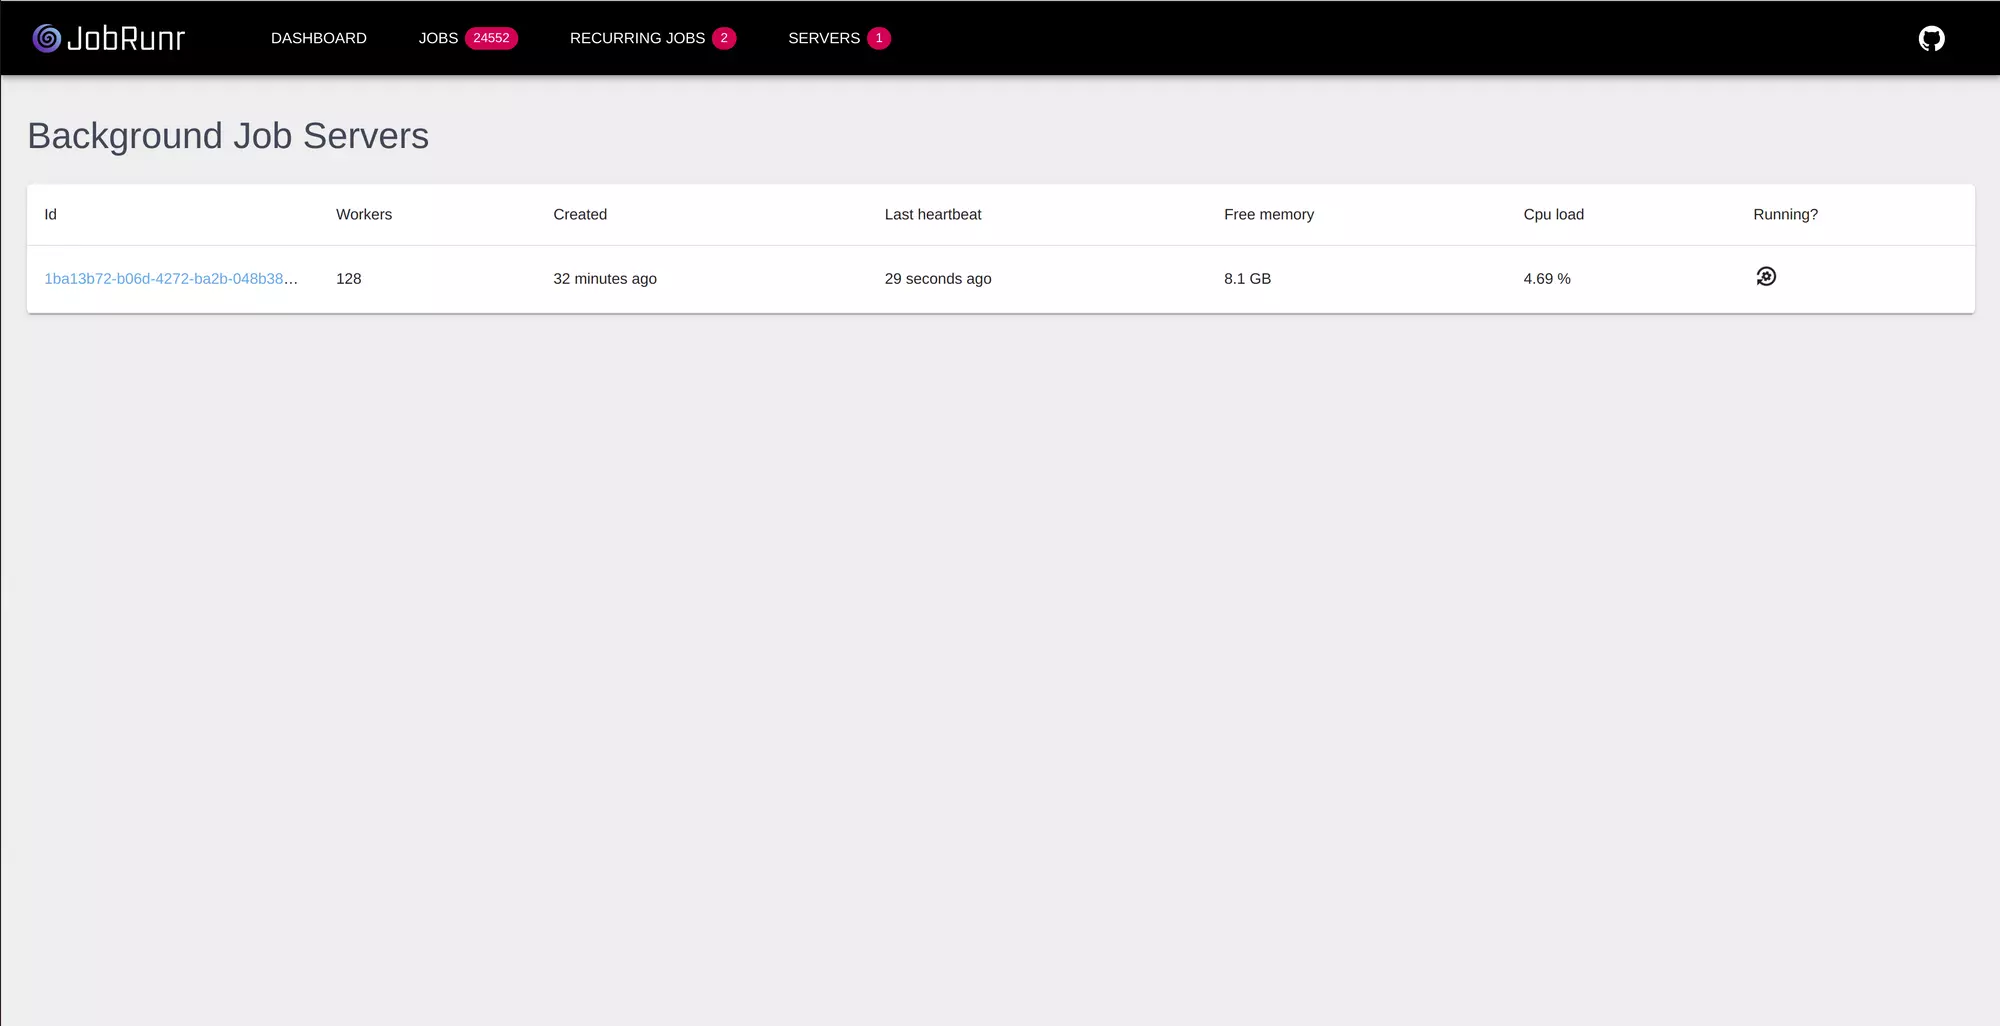The image size is (2000, 1026).
Task: Open server 1ba13b72-b06d-4272 details link
Action: 171,279
